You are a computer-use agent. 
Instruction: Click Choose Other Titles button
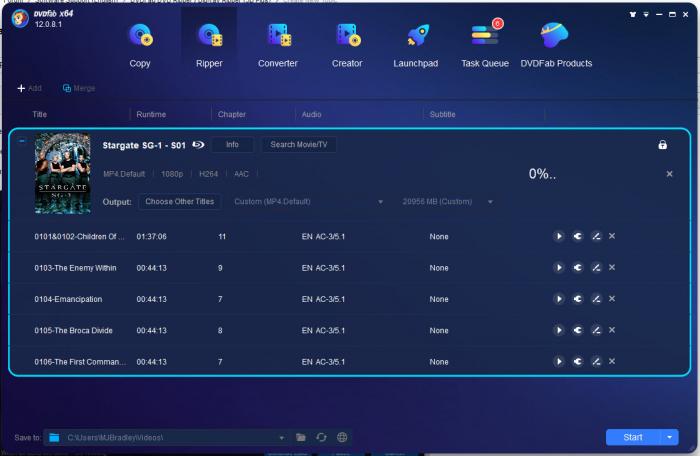[180, 201]
